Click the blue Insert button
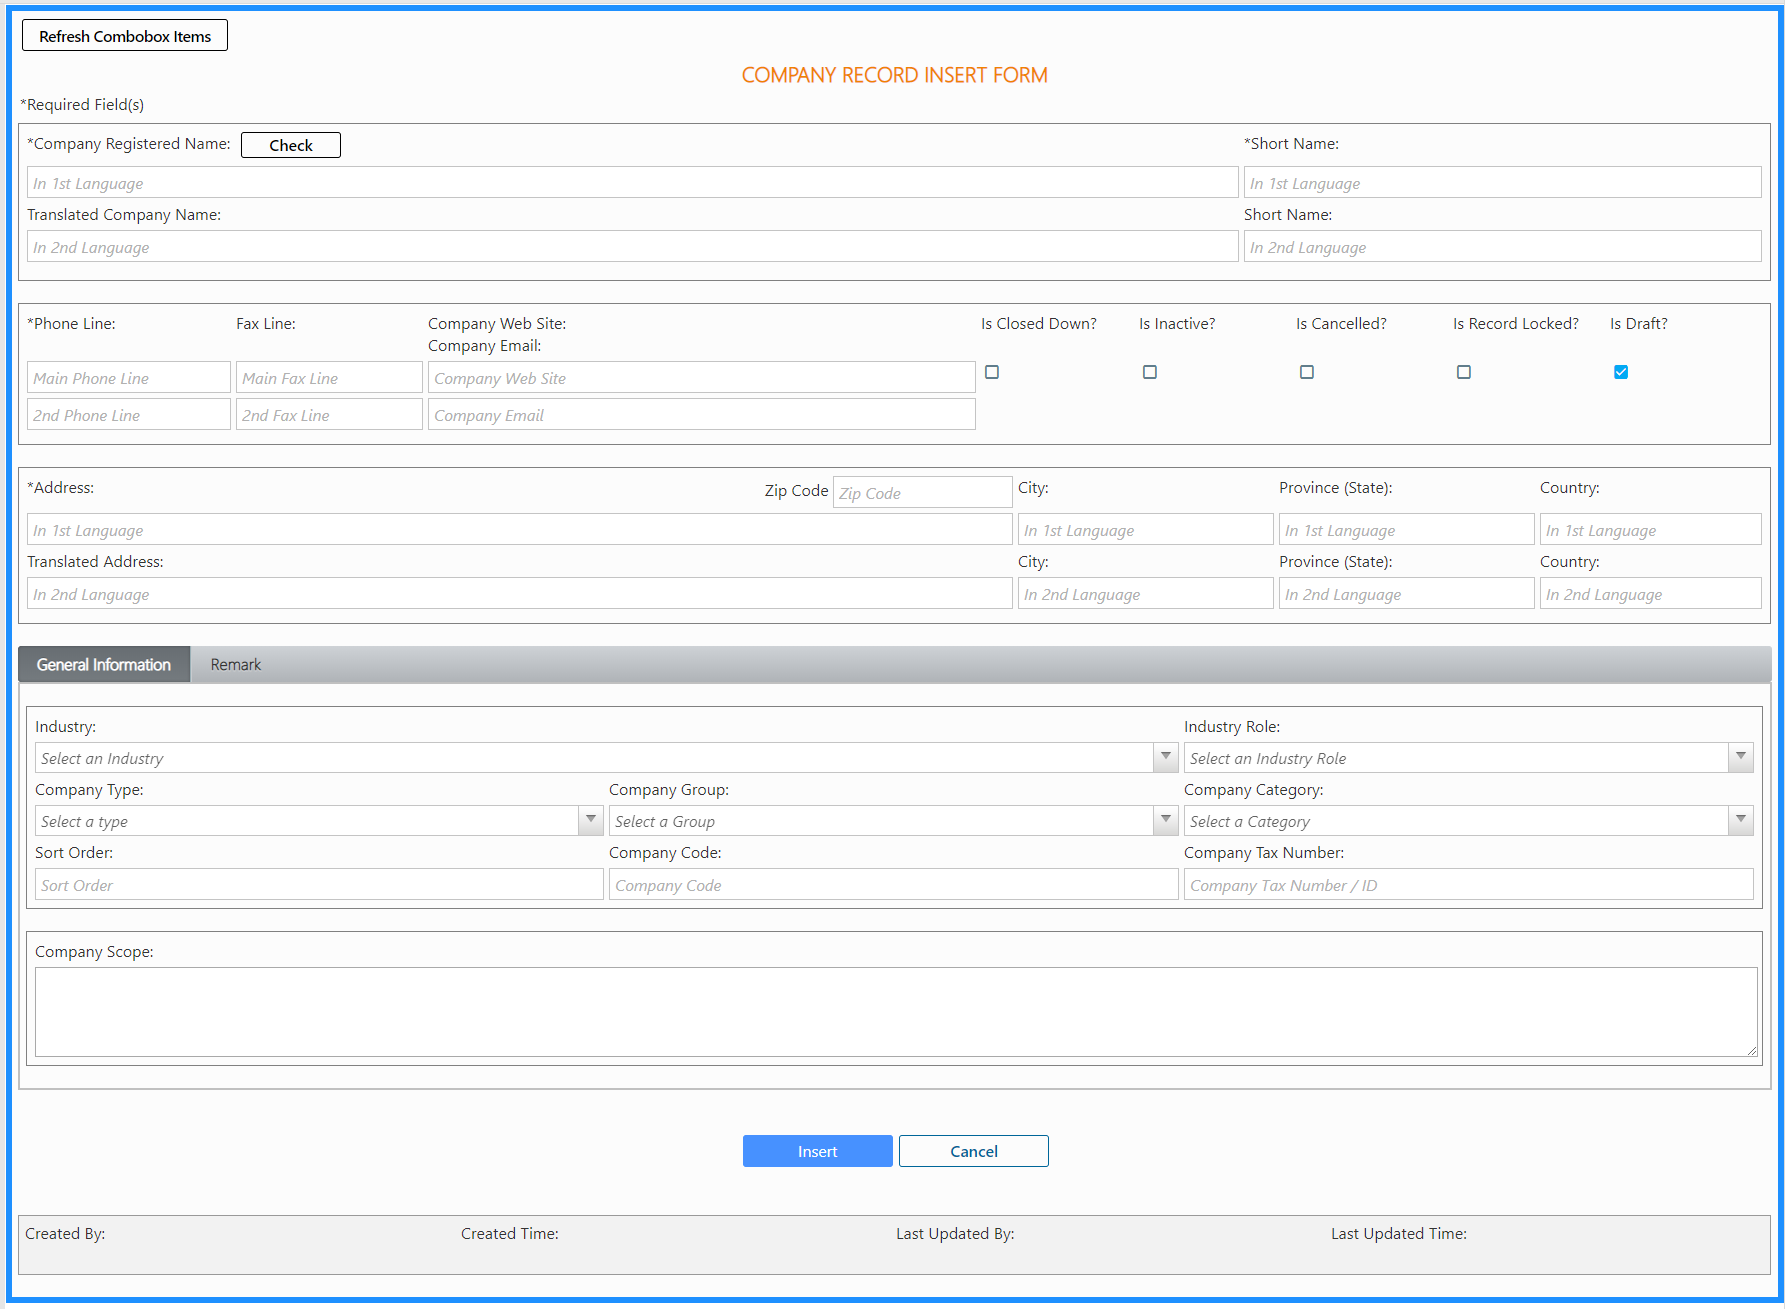The width and height of the screenshot is (1789, 1309). [x=817, y=1151]
